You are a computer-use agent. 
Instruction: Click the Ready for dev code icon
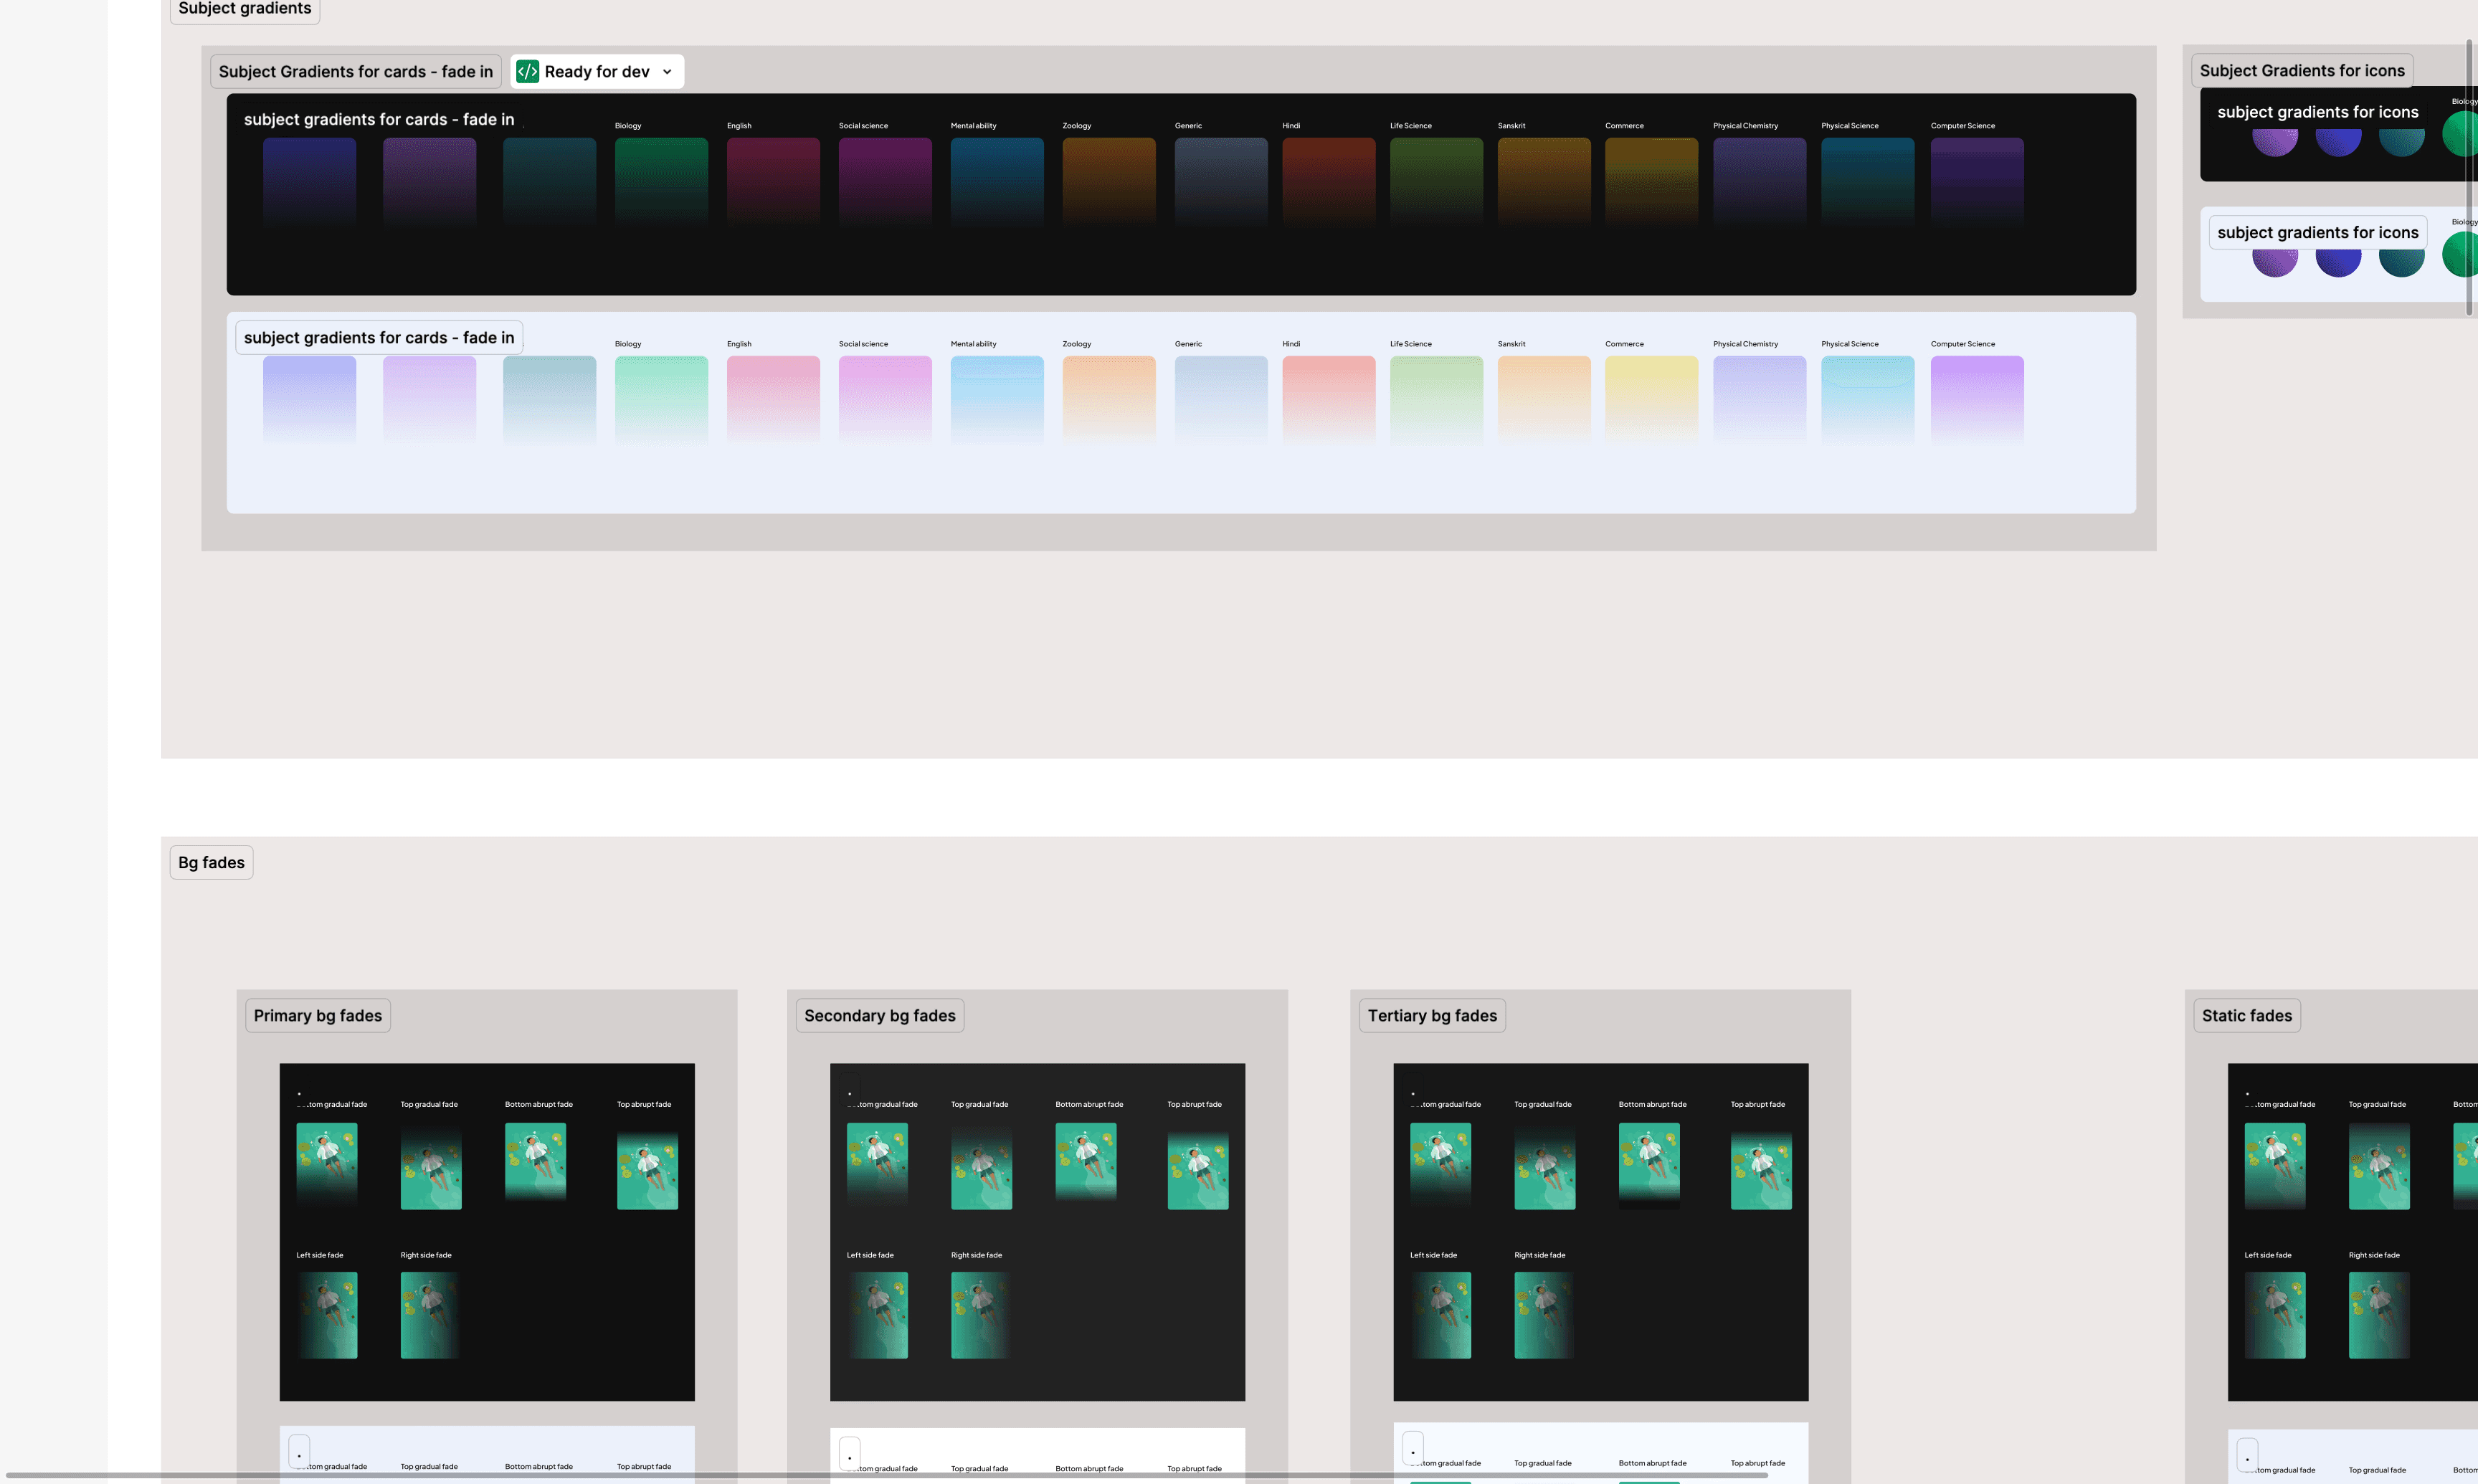click(527, 71)
